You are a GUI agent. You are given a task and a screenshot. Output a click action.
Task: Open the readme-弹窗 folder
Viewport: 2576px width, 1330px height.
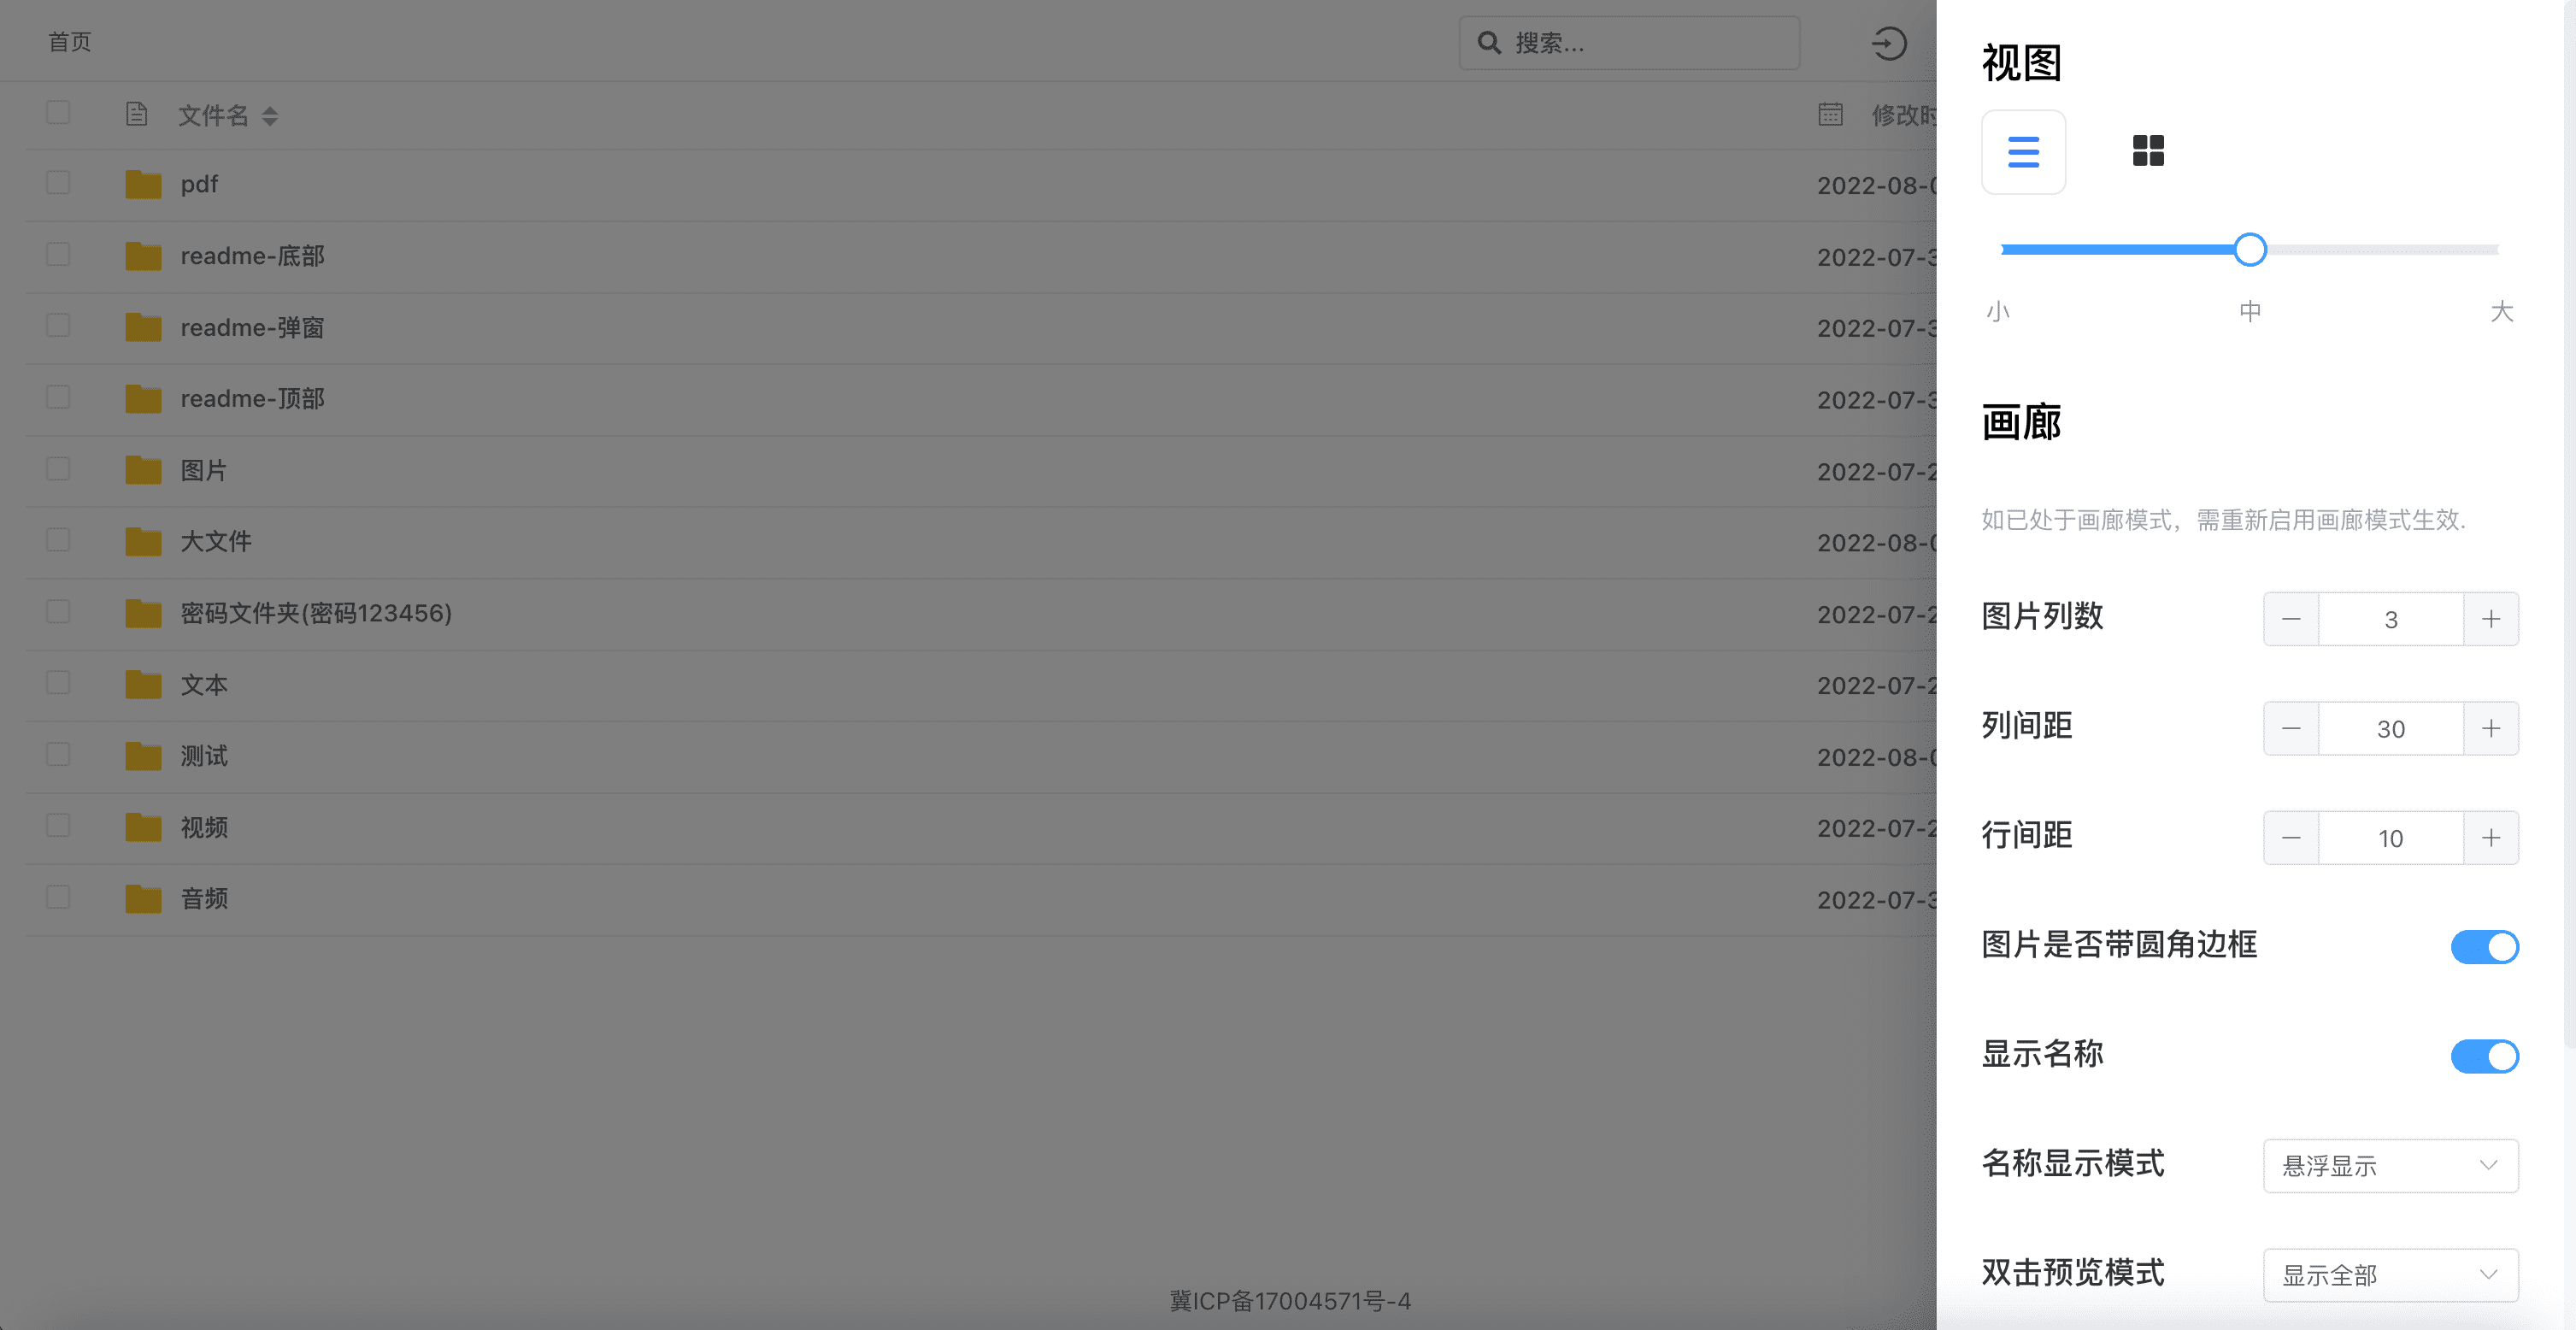tap(252, 328)
